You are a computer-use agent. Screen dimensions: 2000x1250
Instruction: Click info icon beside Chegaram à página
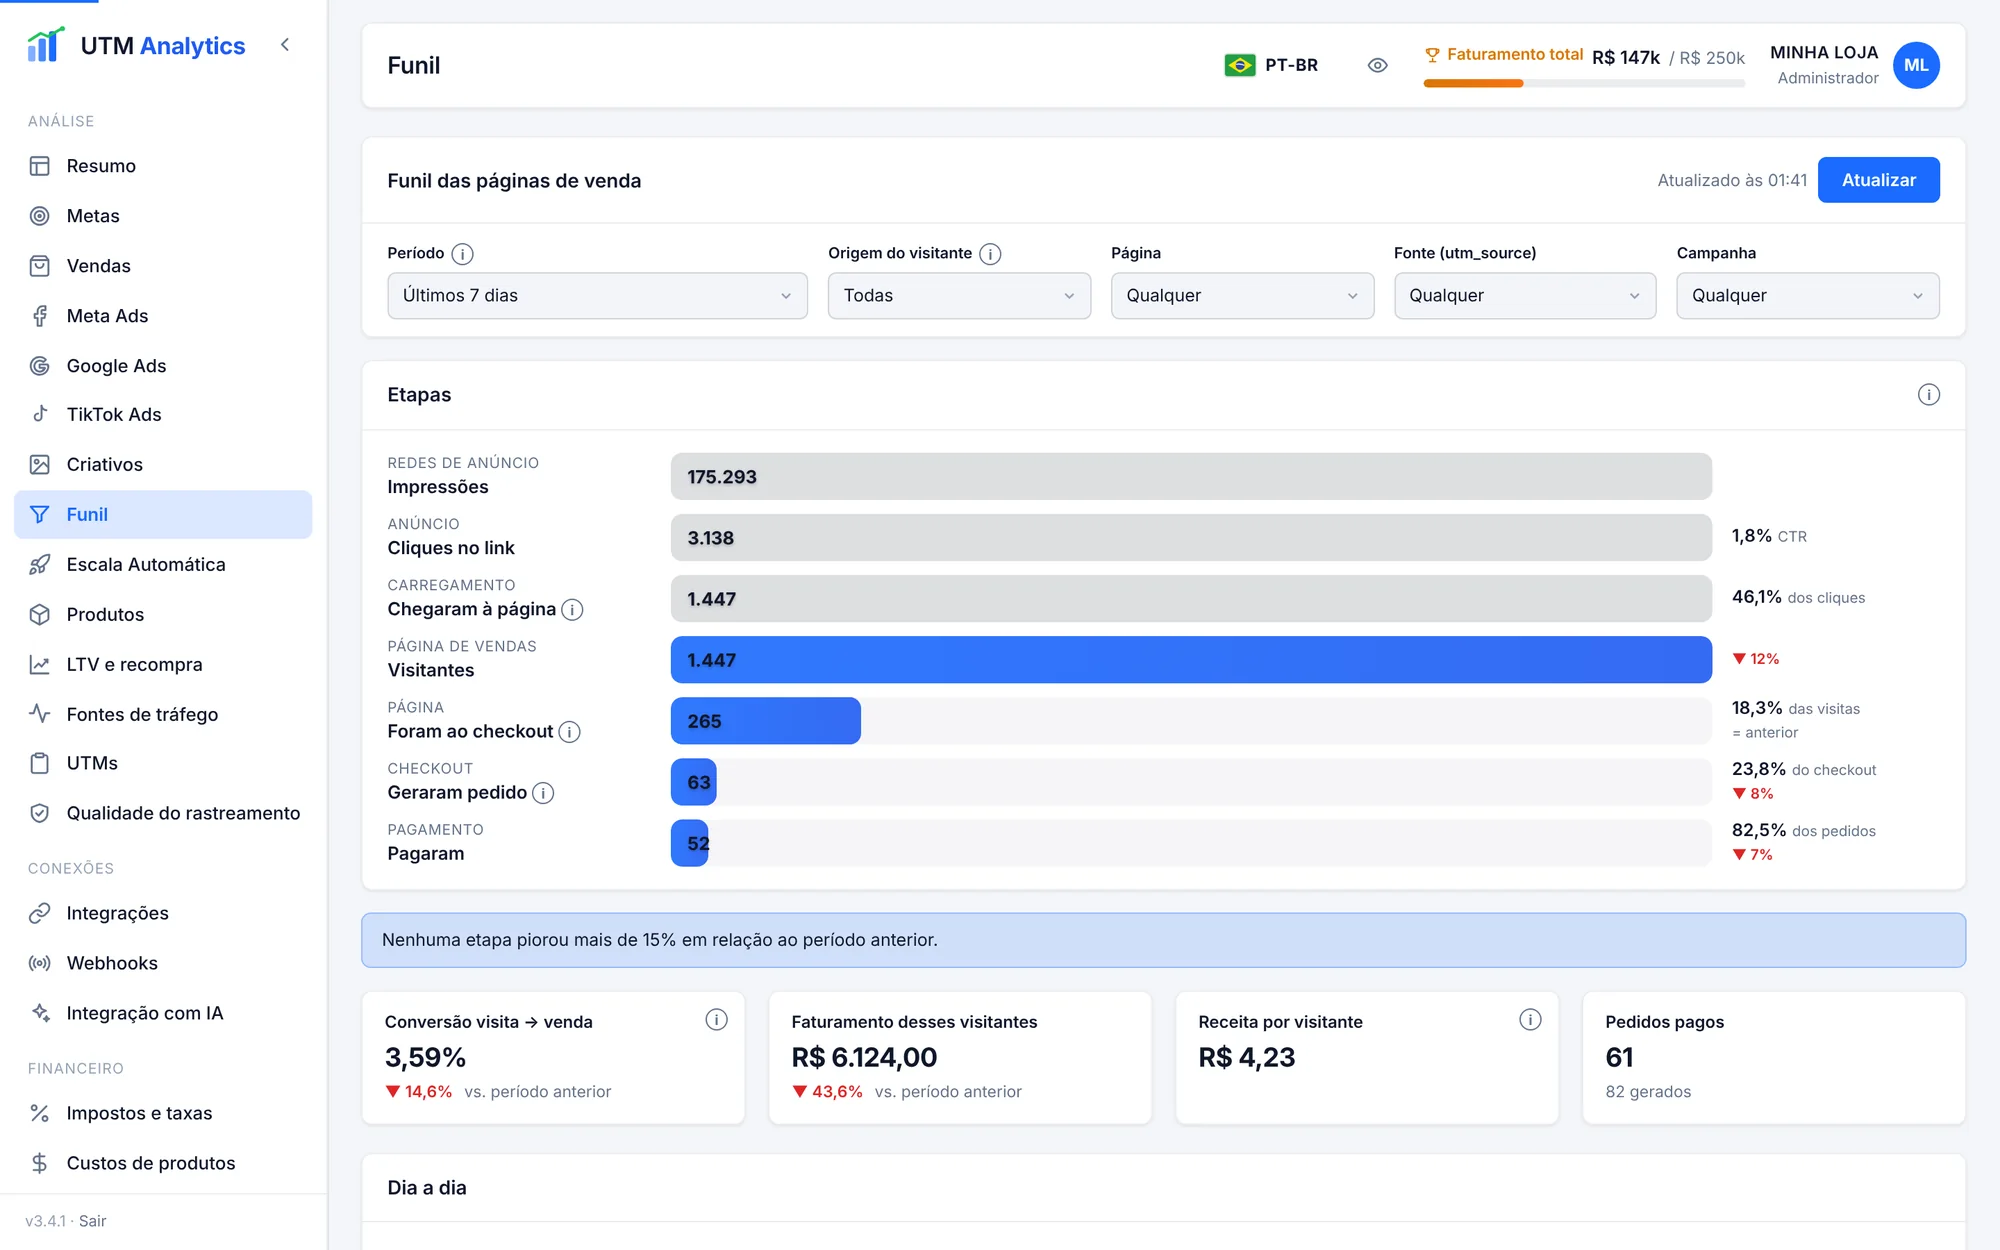(x=572, y=610)
